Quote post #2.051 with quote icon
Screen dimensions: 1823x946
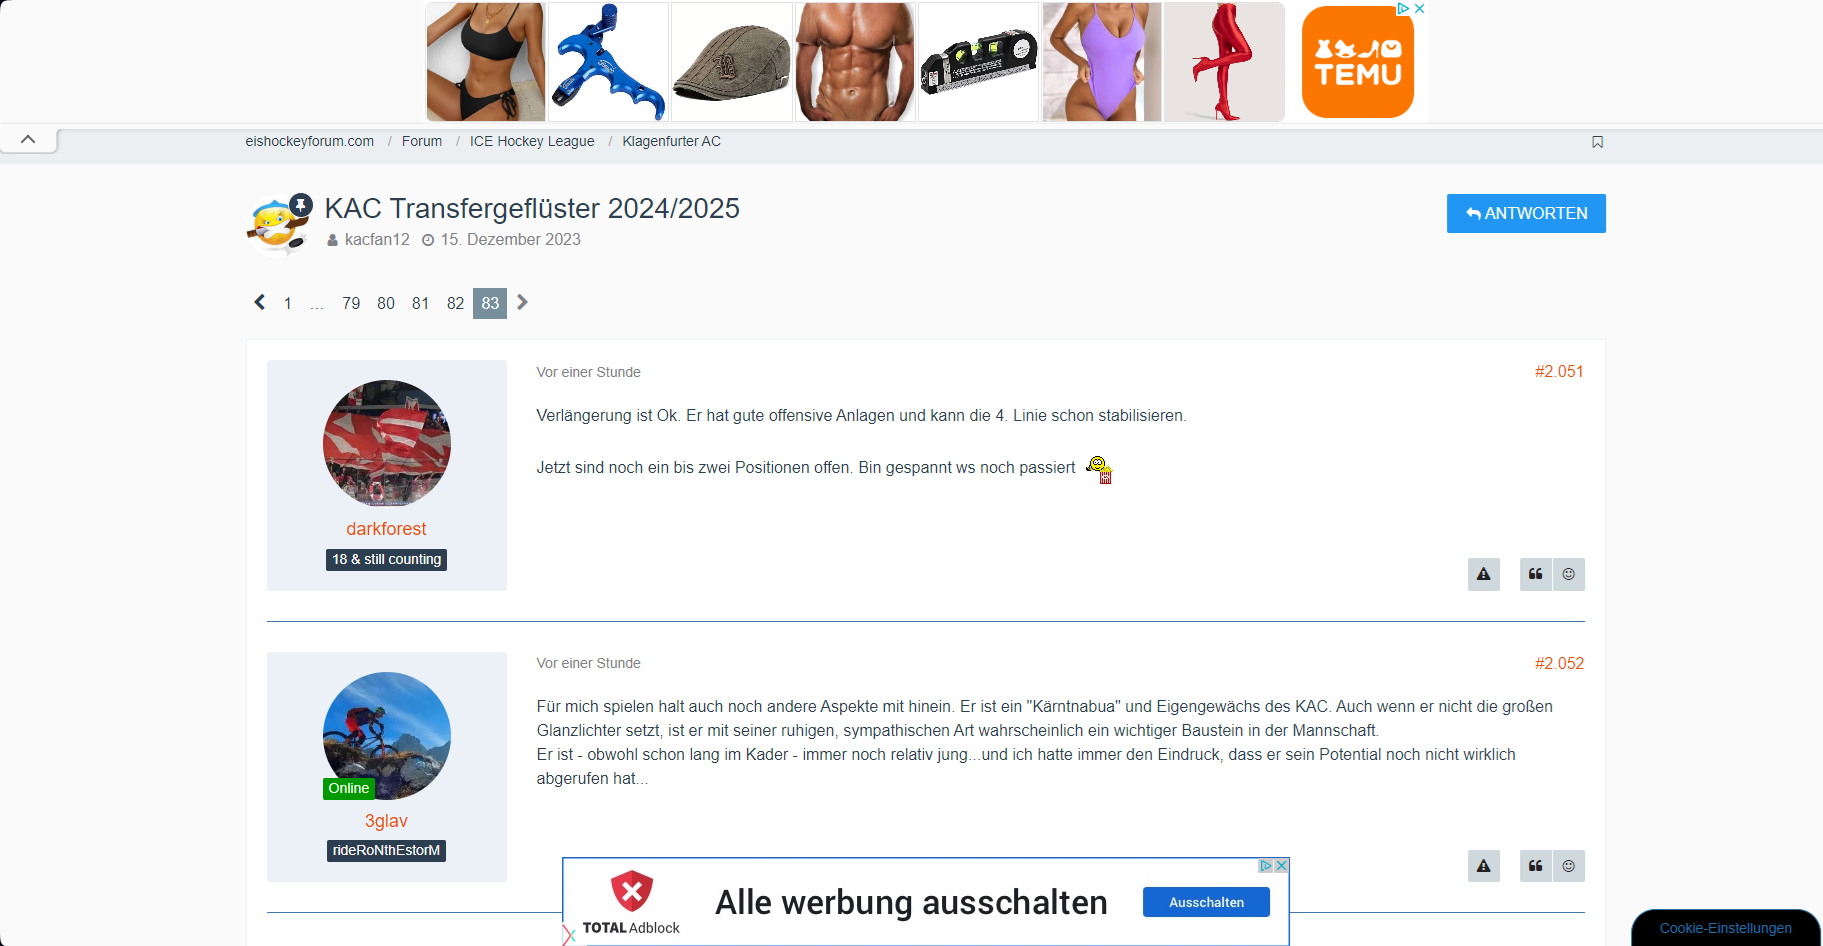[x=1536, y=574]
